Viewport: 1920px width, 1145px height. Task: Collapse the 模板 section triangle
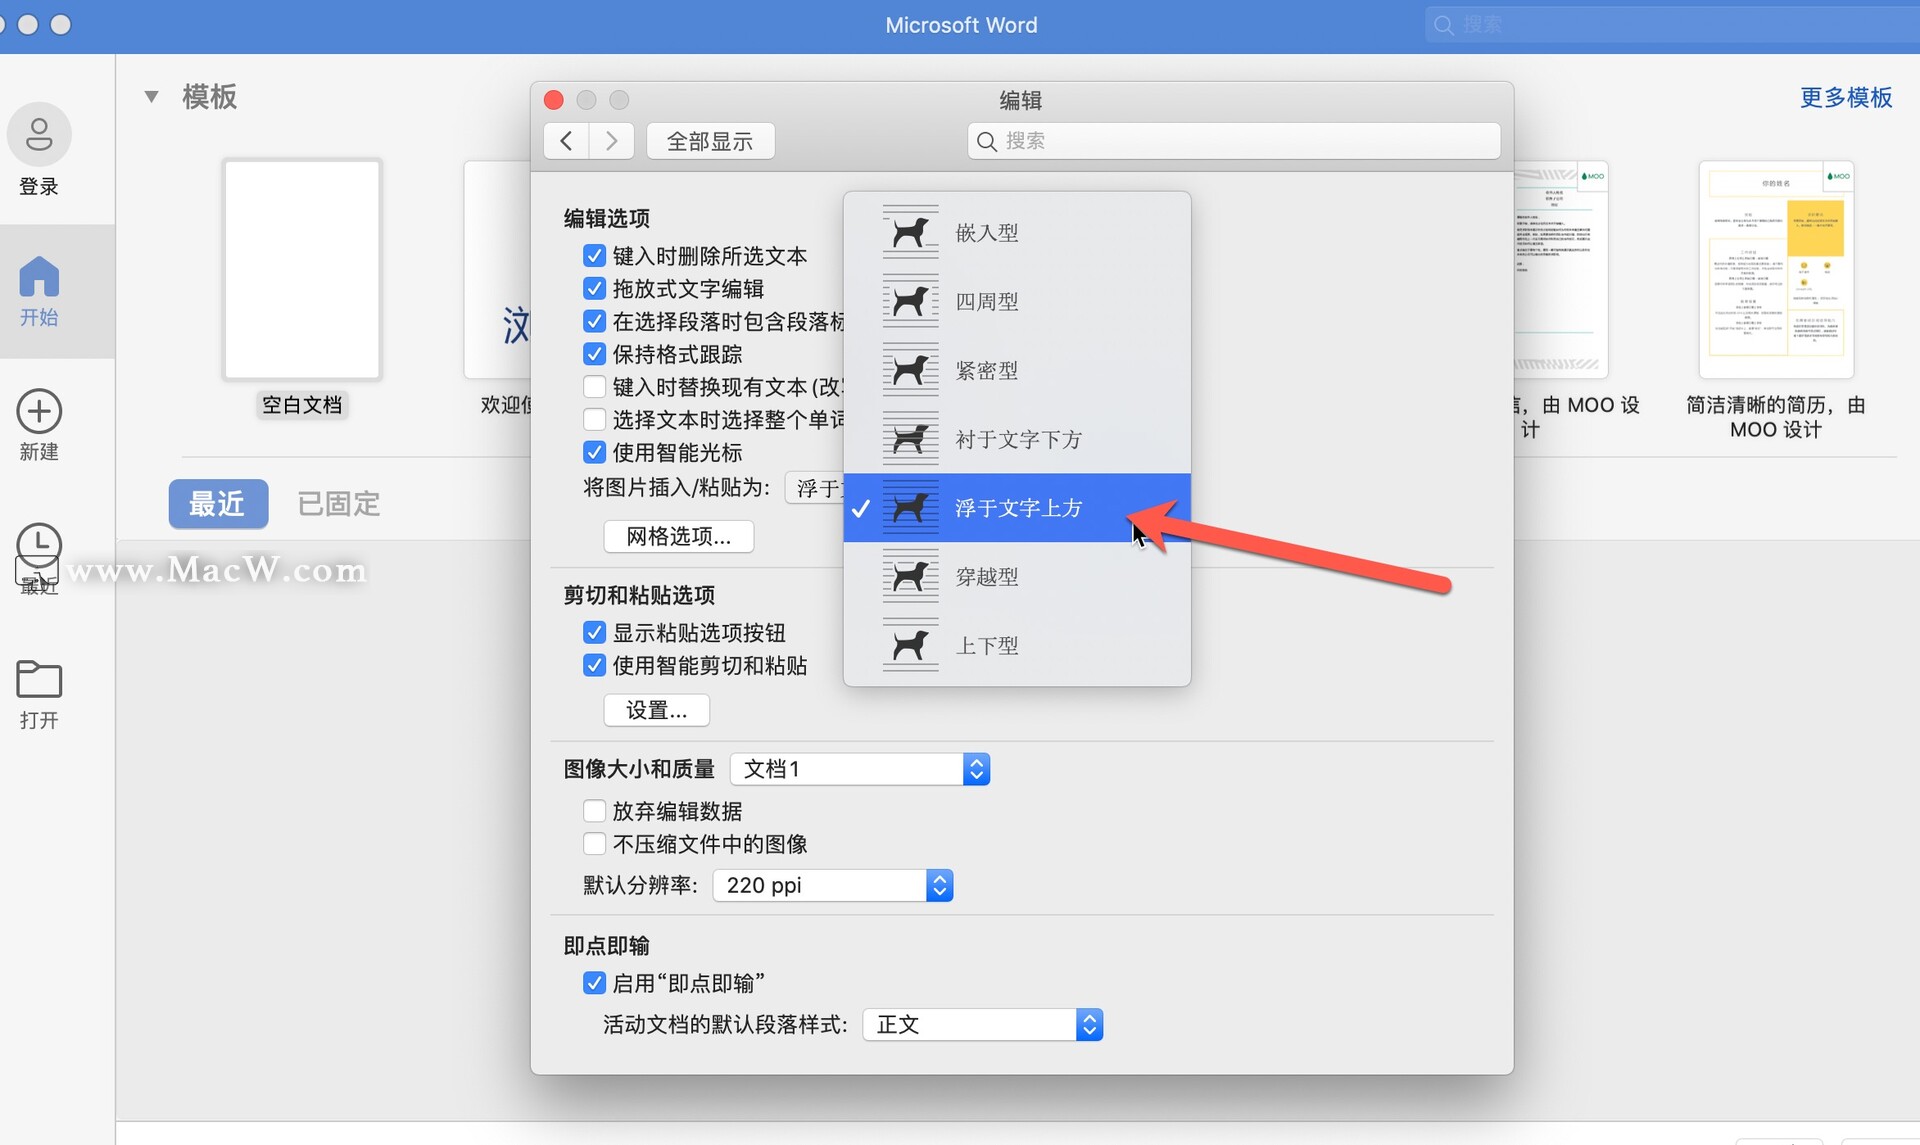pos(151,97)
